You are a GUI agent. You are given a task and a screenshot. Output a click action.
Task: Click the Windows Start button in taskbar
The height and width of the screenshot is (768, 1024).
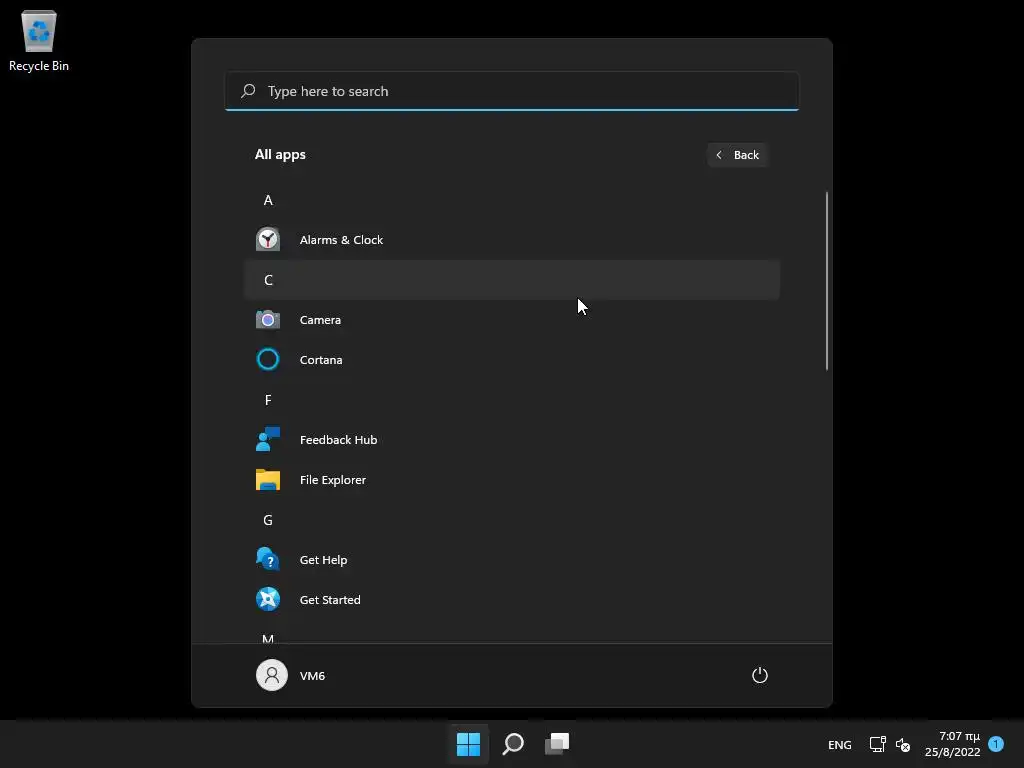point(468,744)
